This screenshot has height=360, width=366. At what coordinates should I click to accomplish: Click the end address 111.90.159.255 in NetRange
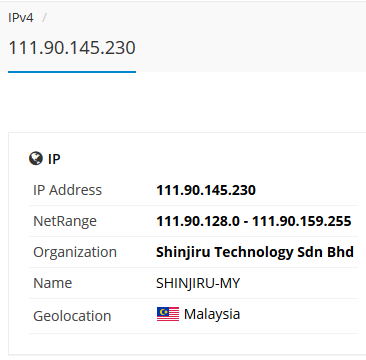pyautogui.click(x=302, y=221)
